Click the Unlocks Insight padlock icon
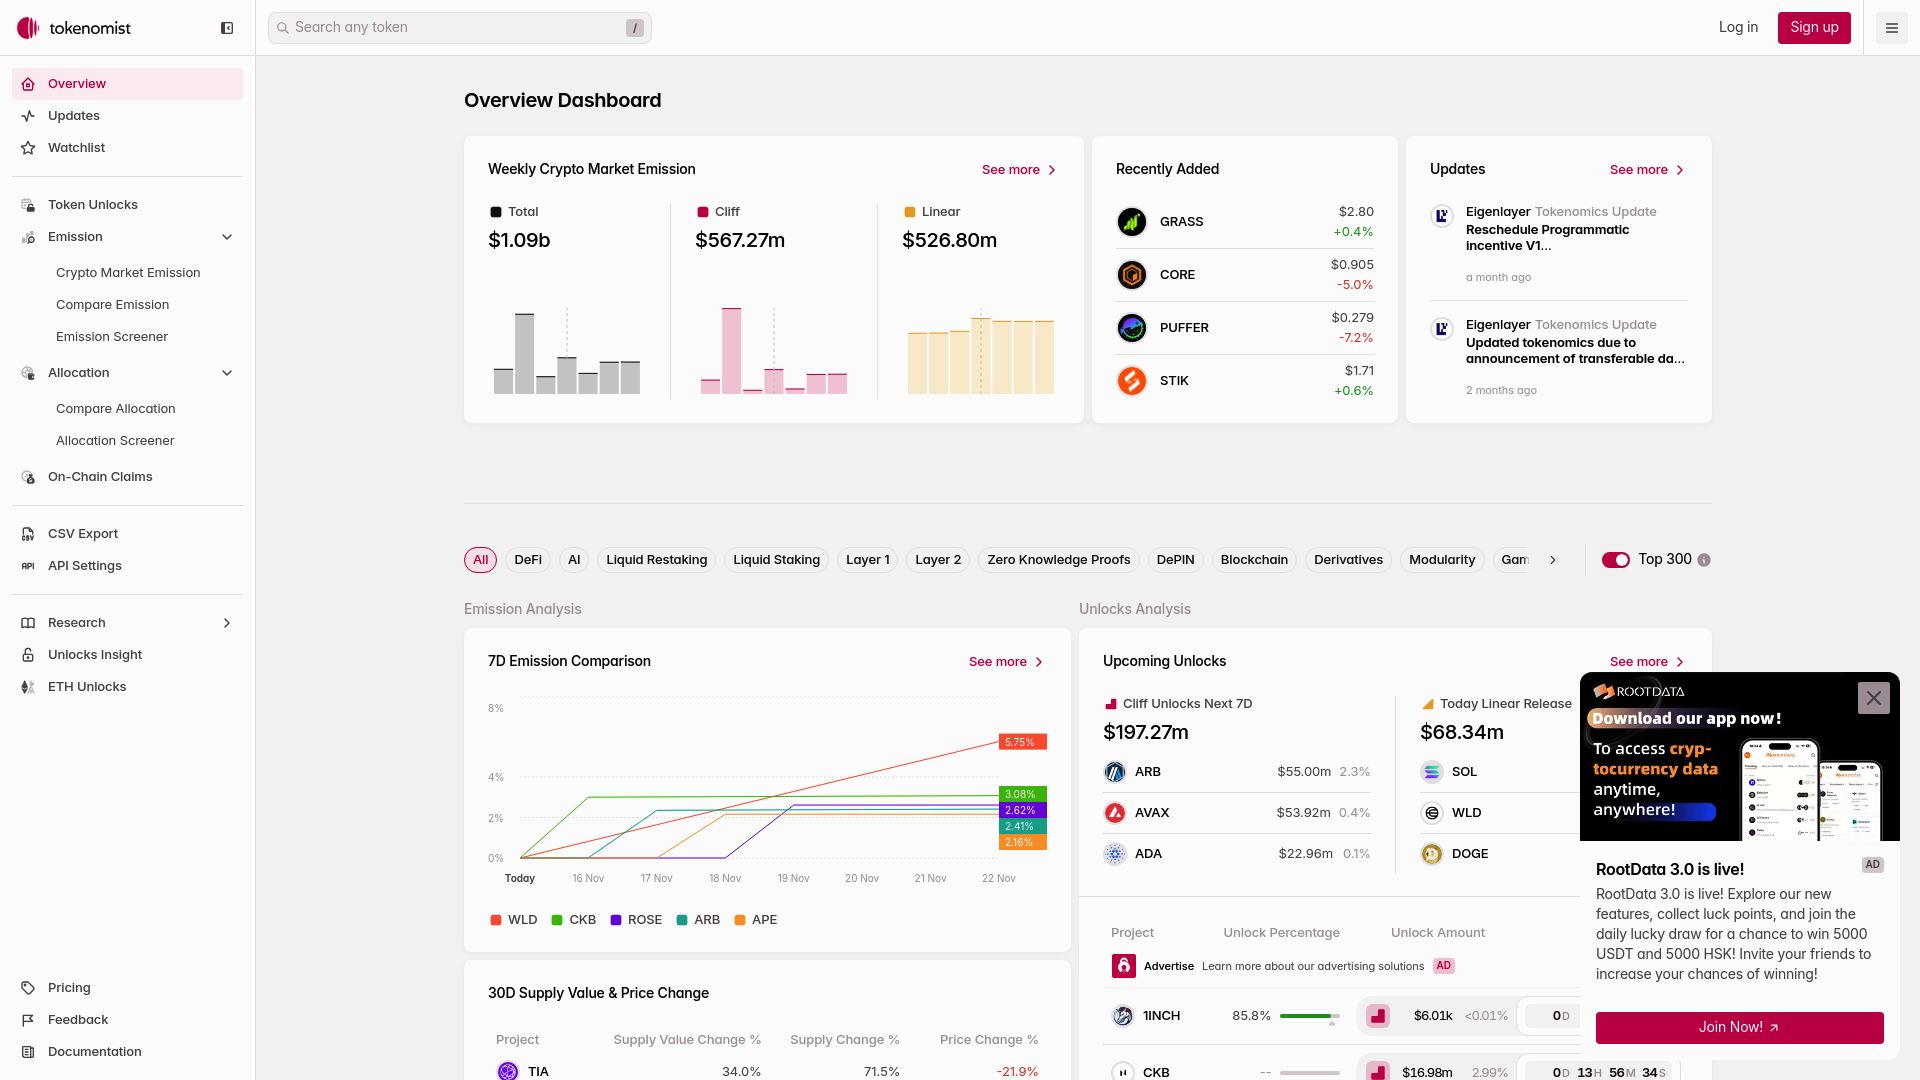The width and height of the screenshot is (1920, 1080). (28, 655)
